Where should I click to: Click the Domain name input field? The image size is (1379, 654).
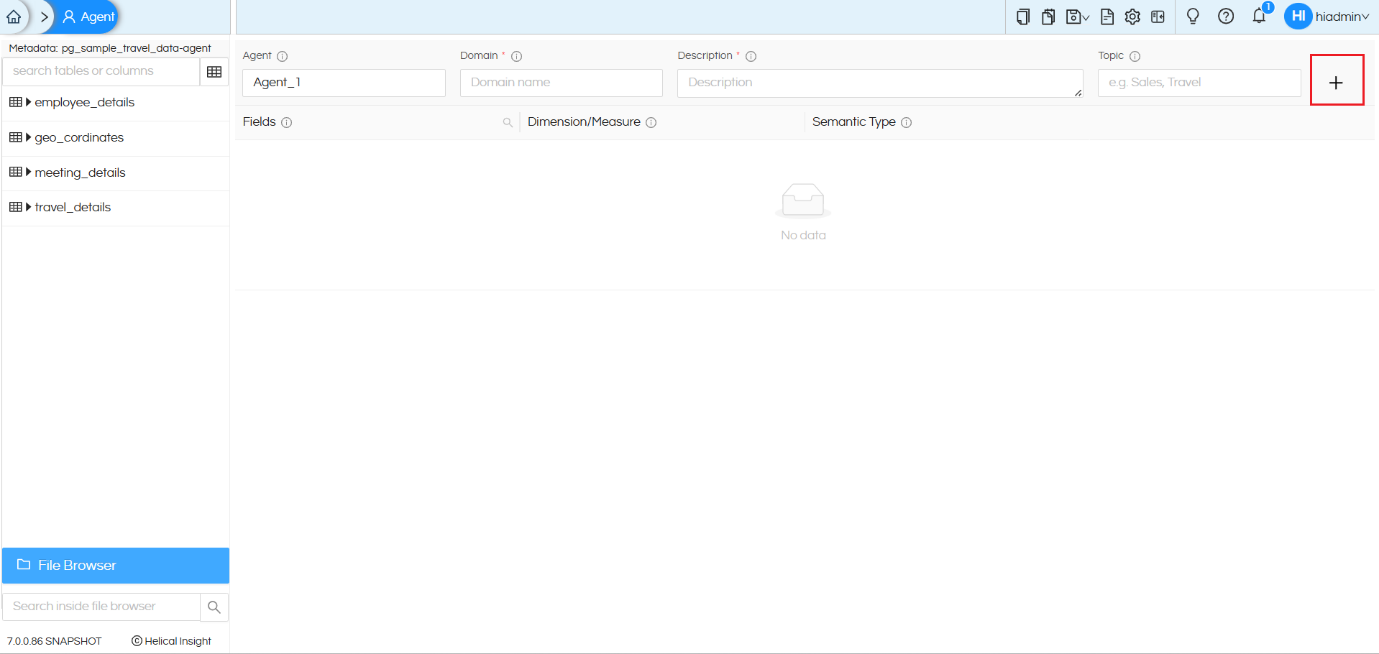[x=561, y=82]
